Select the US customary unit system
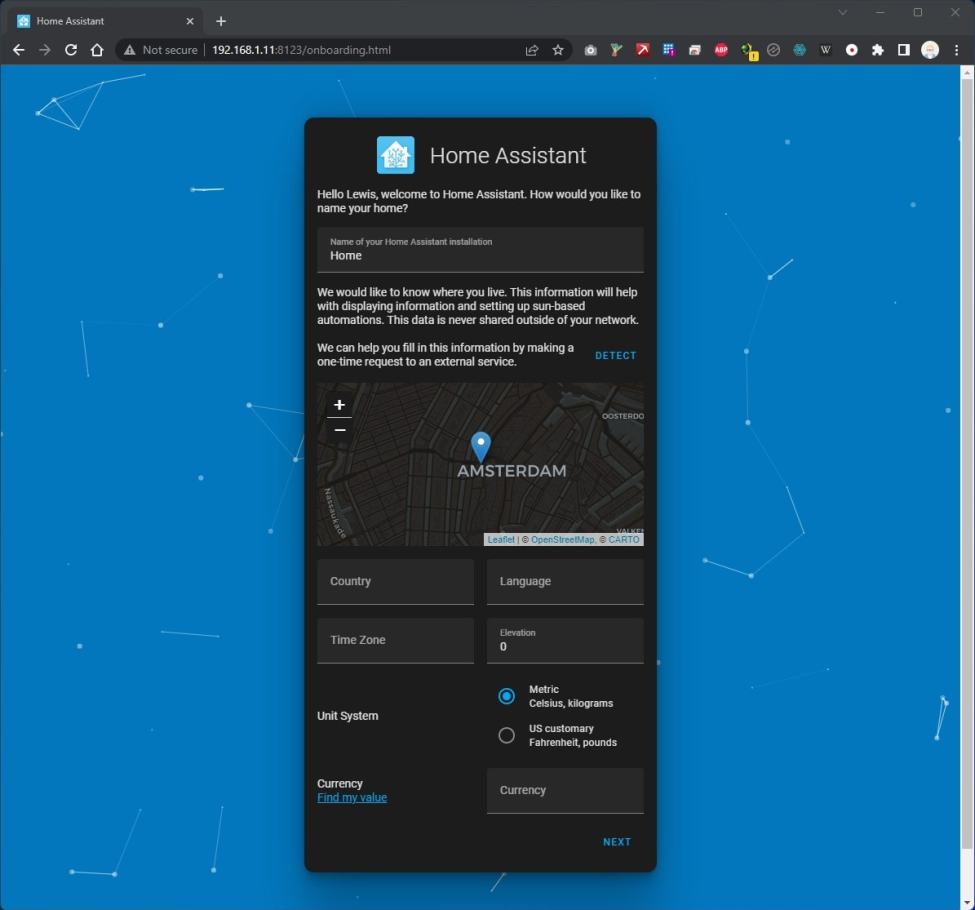975x910 pixels. (506, 735)
